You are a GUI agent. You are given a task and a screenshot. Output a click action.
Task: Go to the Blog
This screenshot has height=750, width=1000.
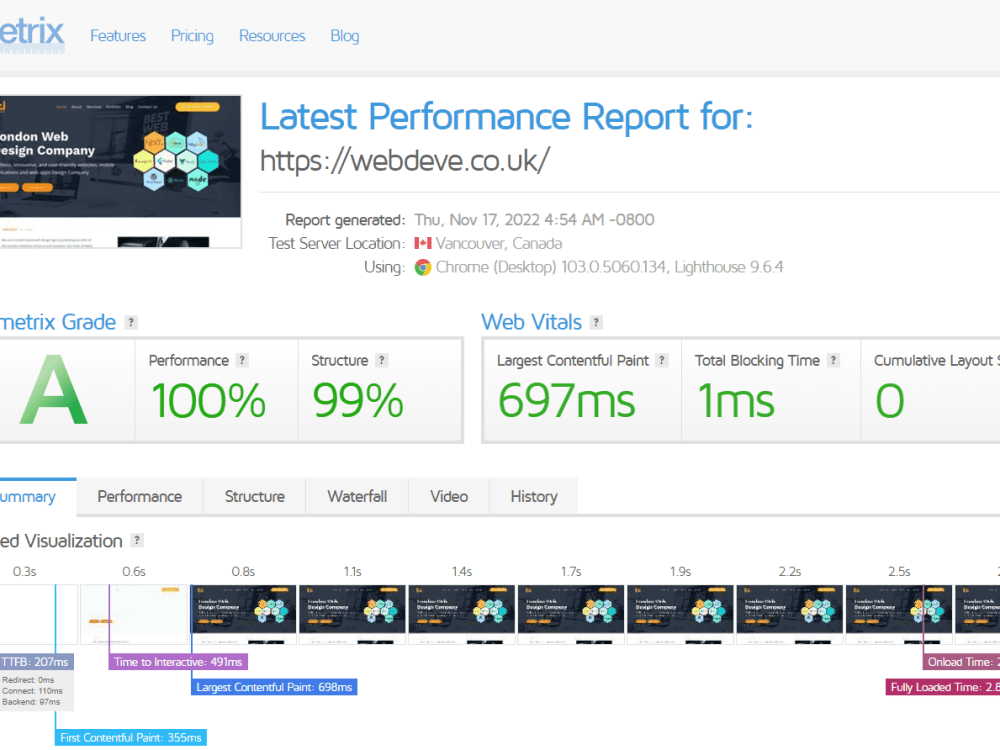[x=345, y=36]
